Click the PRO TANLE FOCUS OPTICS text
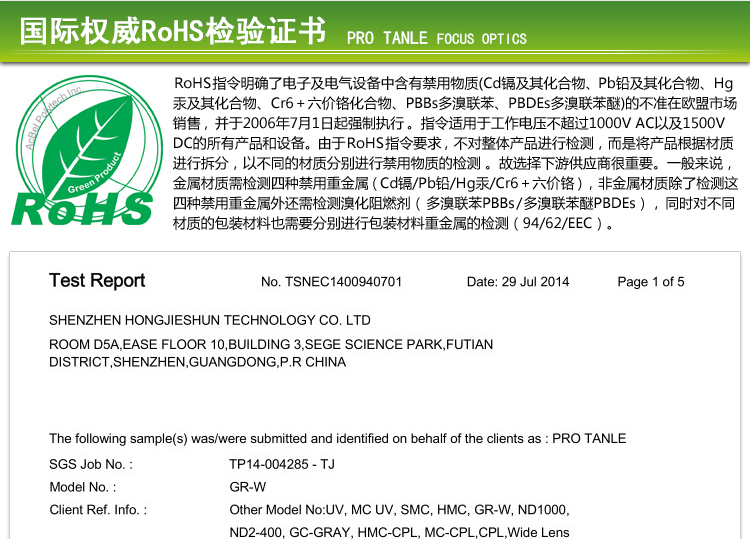The width and height of the screenshot is (750, 539). [436, 39]
